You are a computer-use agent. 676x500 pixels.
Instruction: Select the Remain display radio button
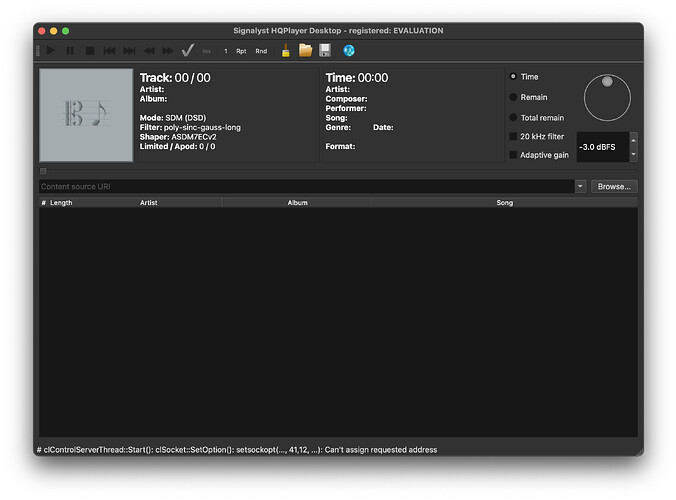pyautogui.click(x=513, y=97)
